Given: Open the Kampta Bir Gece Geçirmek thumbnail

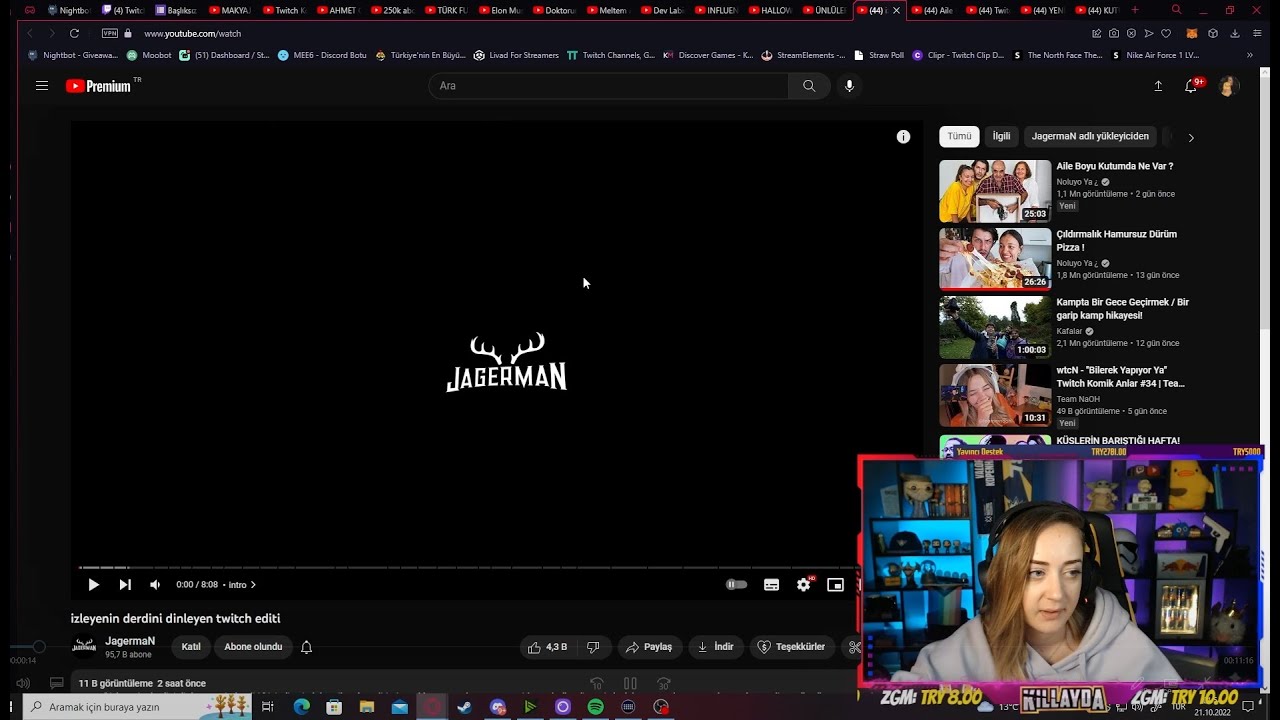Looking at the screenshot, I should click(x=995, y=327).
